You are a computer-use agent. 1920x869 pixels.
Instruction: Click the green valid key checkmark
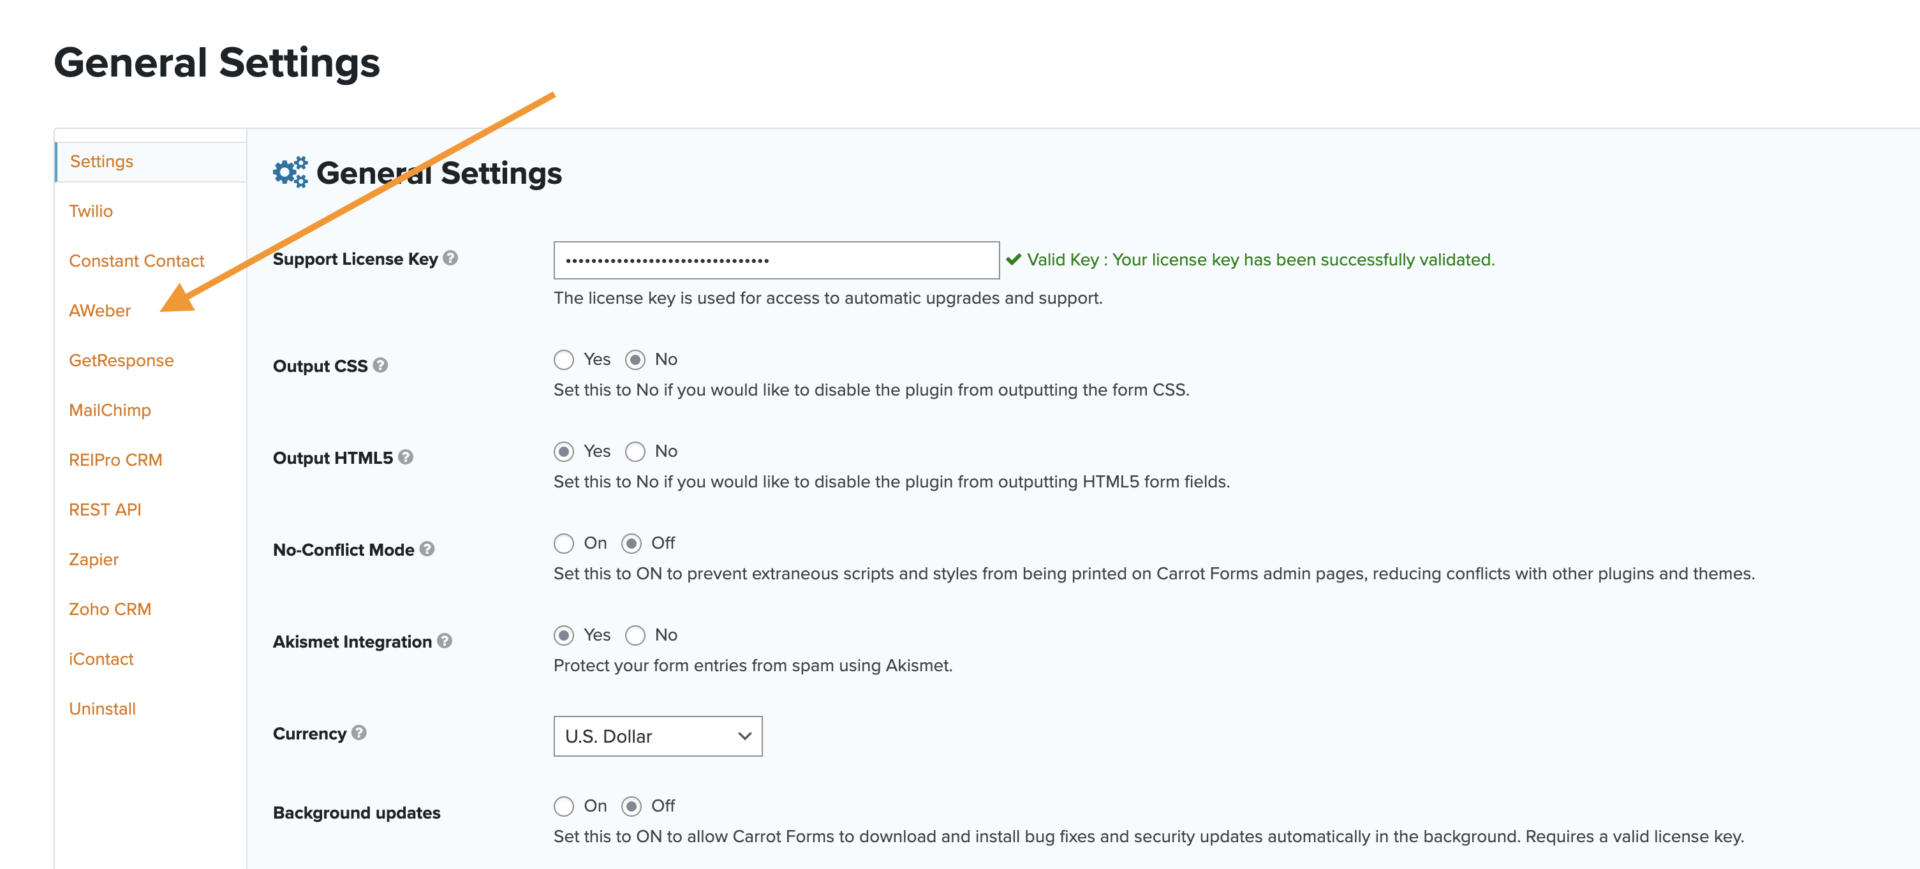tap(1013, 260)
